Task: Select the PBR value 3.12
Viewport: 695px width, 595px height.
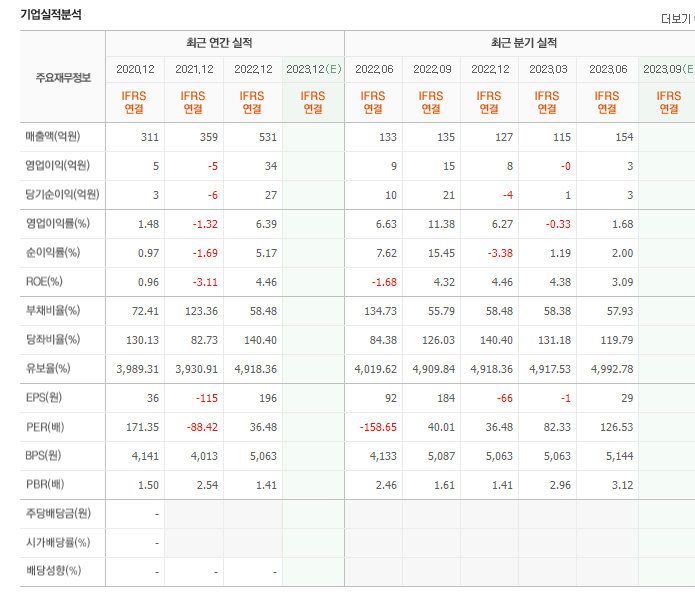Action: 622,485
